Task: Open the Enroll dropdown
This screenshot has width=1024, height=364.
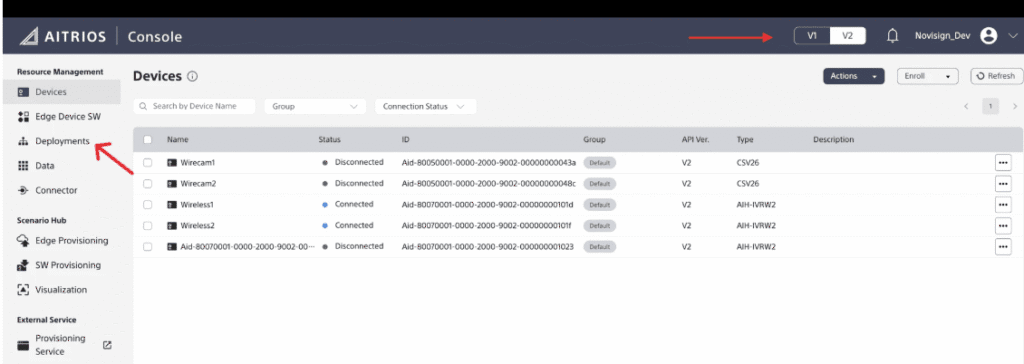Action: [927, 76]
